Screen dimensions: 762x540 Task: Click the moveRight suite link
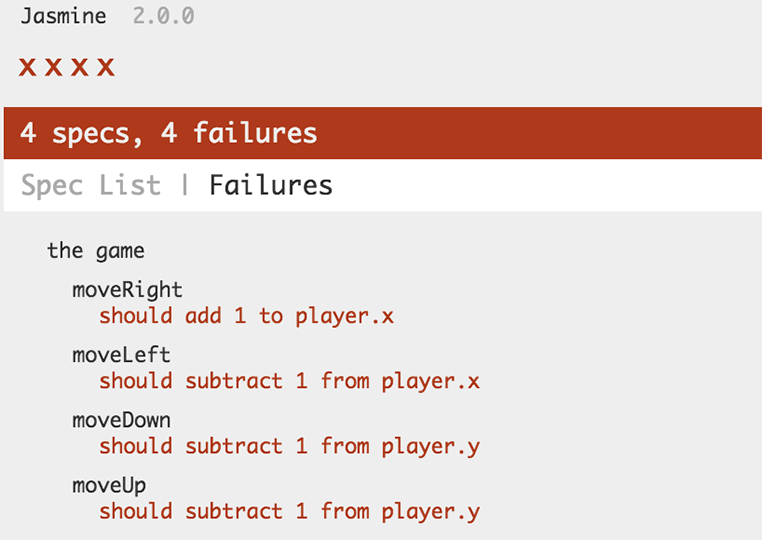tap(127, 290)
